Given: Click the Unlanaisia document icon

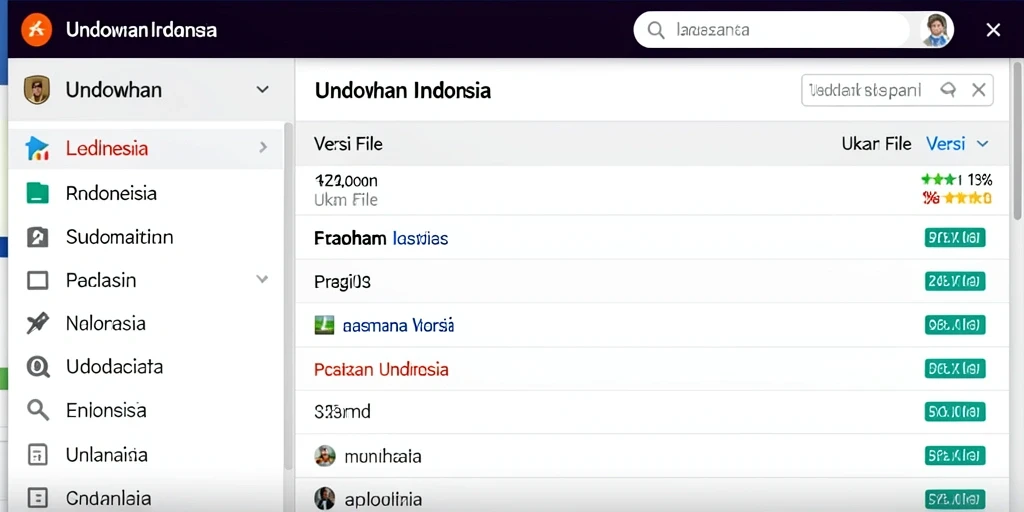Looking at the screenshot, I should tap(37, 455).
